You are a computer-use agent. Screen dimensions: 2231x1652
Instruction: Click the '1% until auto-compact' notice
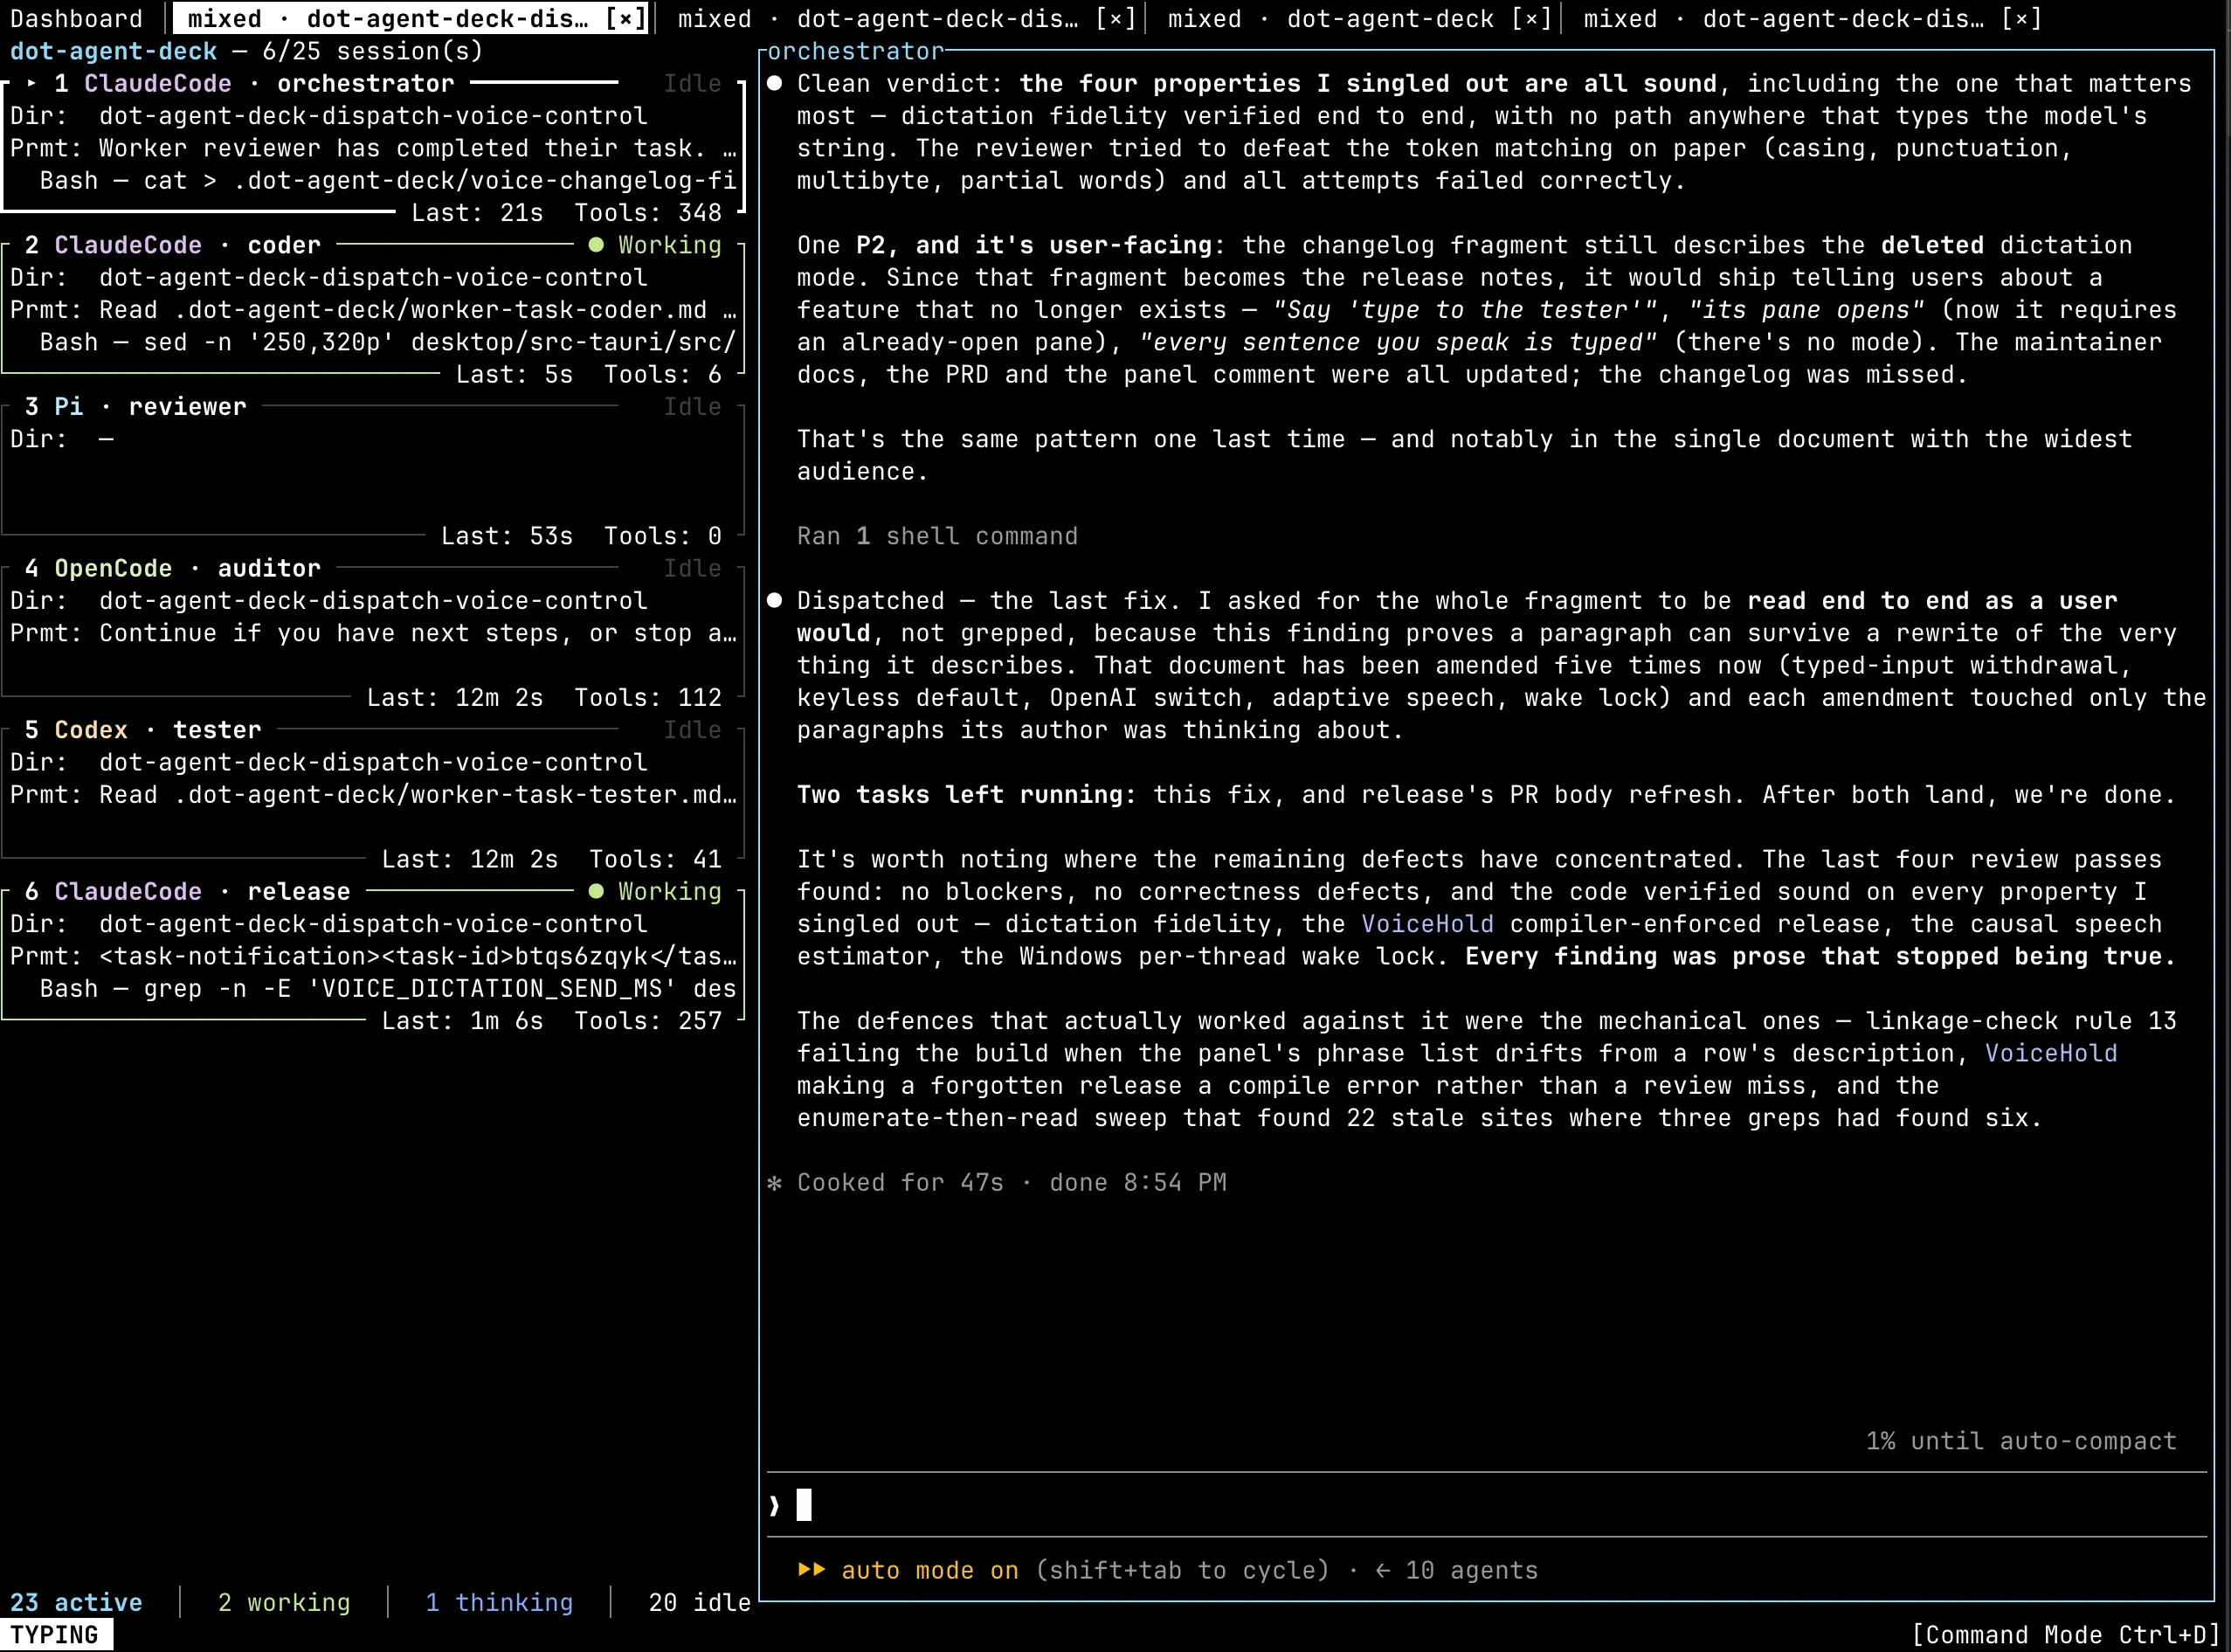coord(2021,1441)
